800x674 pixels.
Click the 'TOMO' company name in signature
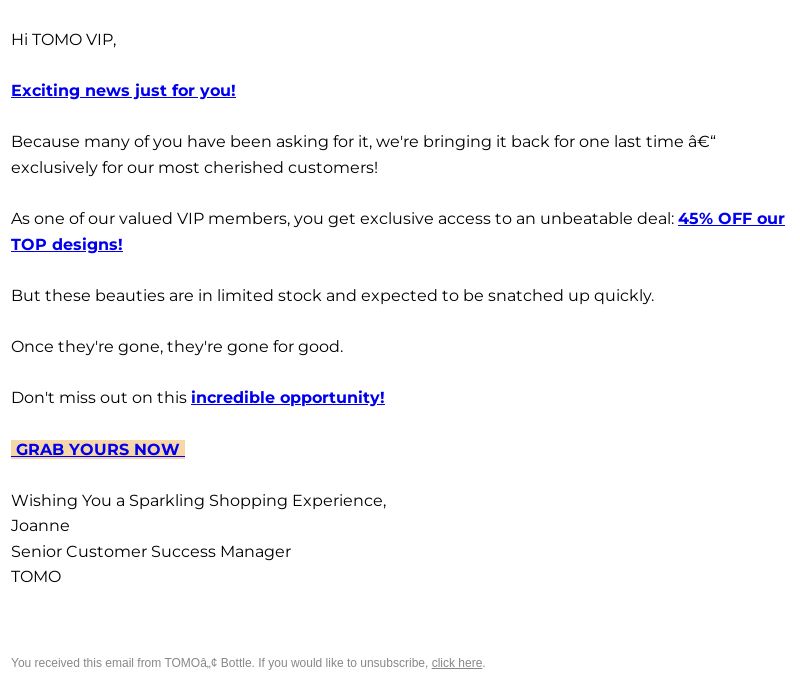tap(36, 577)
